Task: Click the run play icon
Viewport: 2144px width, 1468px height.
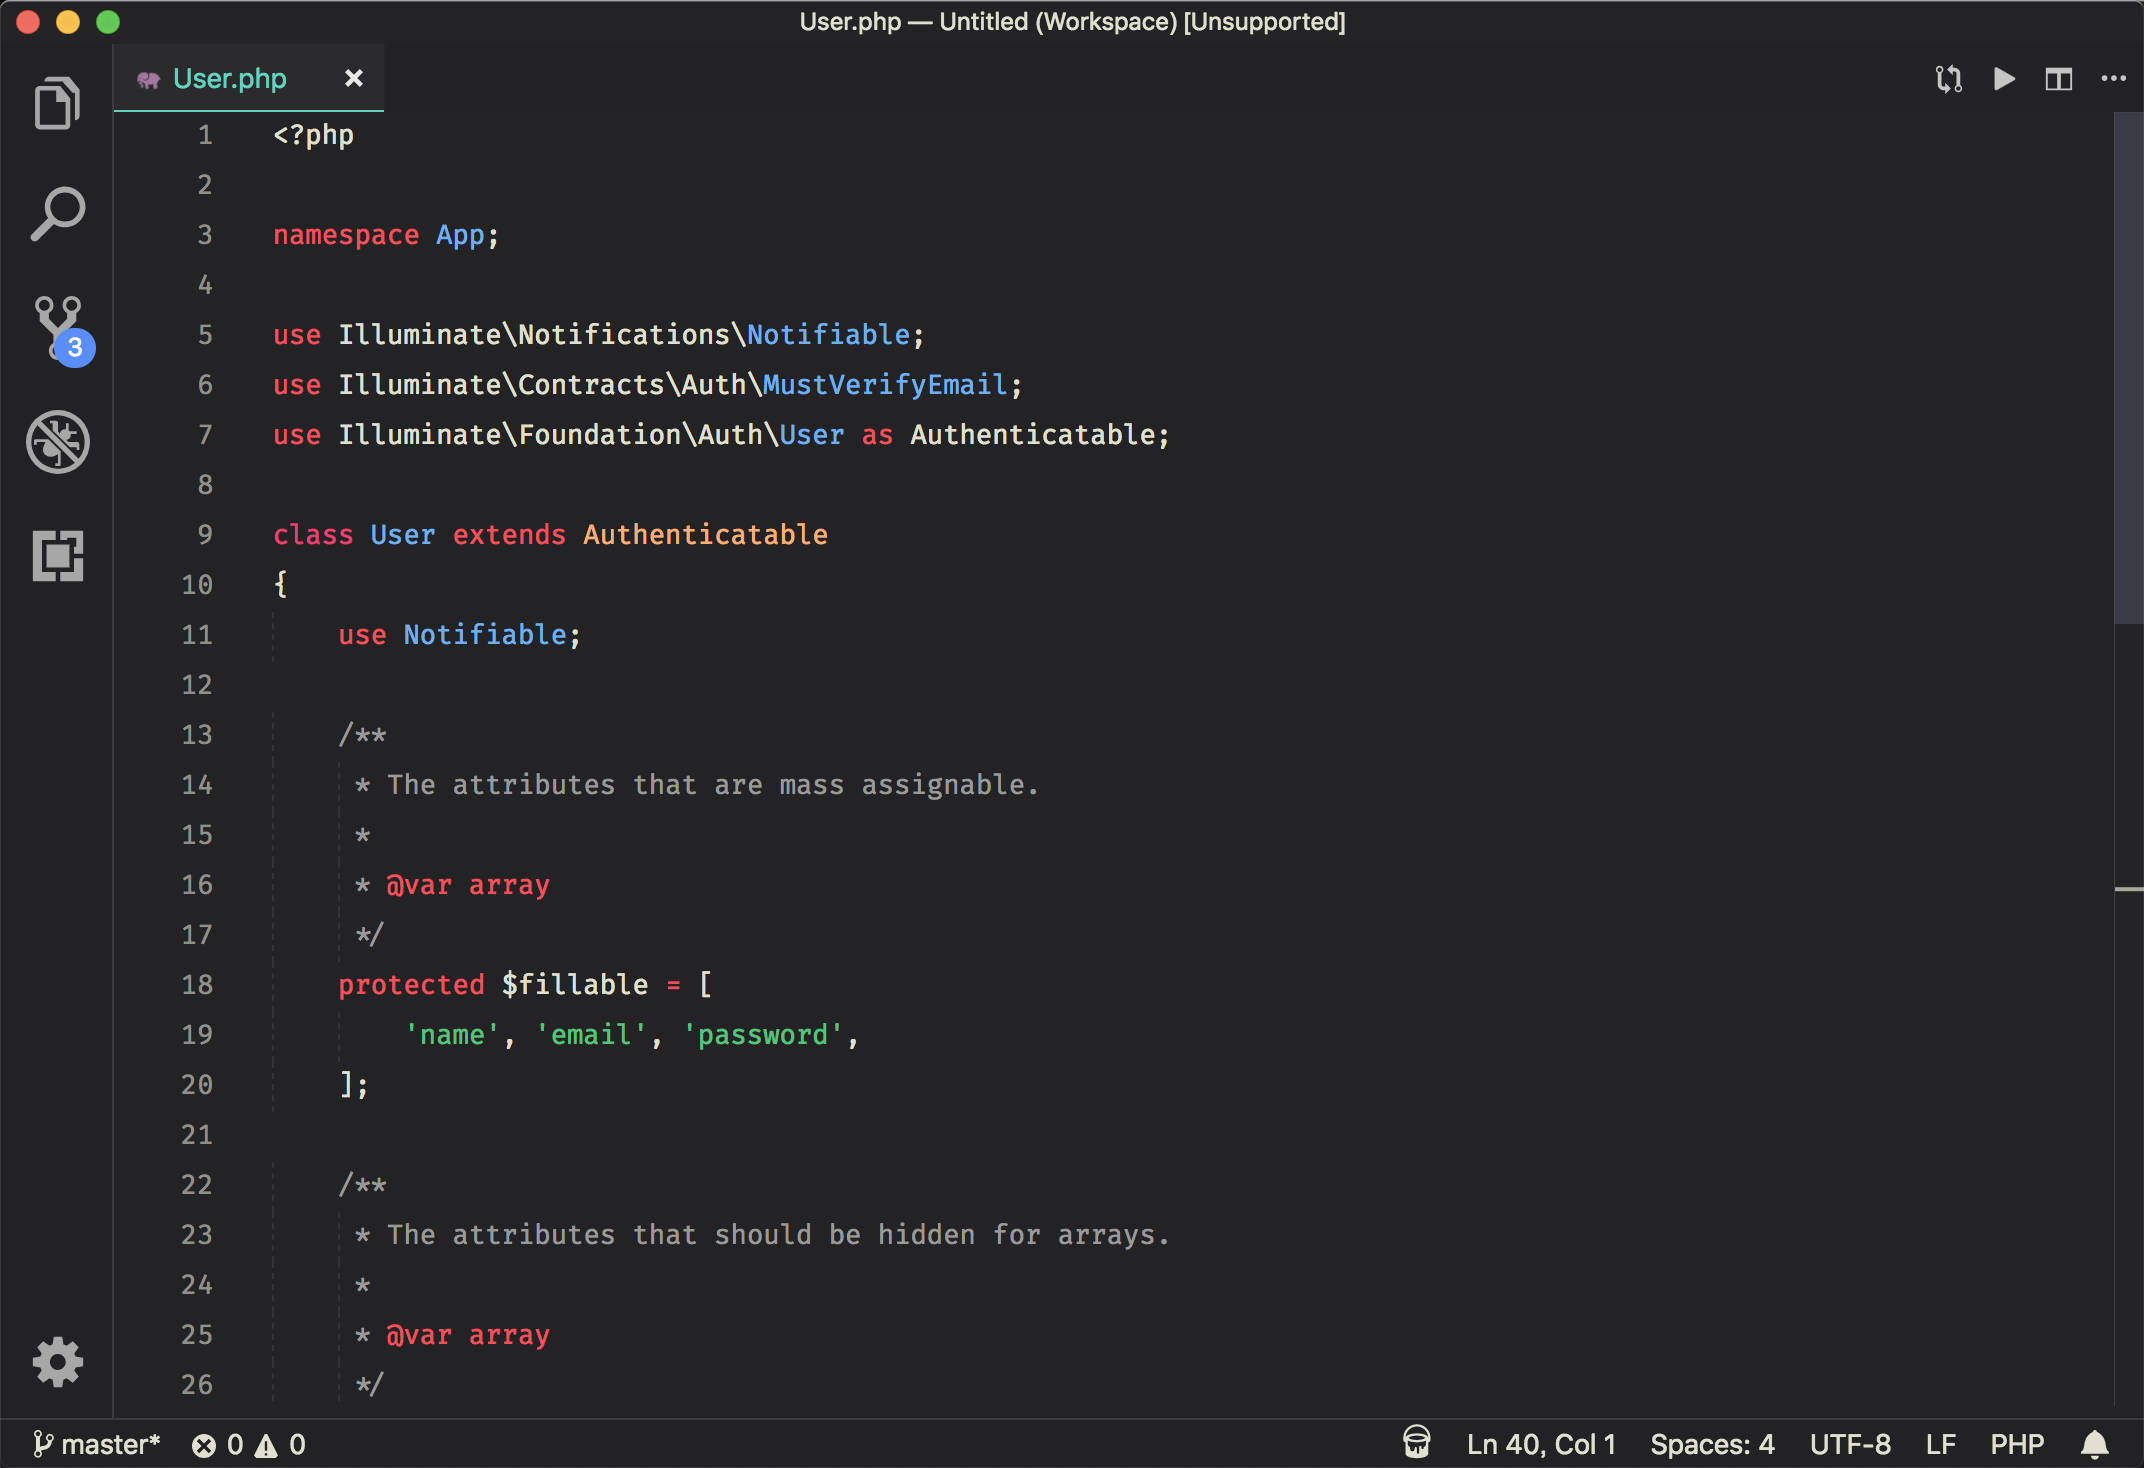Action: coord(2003,79)
